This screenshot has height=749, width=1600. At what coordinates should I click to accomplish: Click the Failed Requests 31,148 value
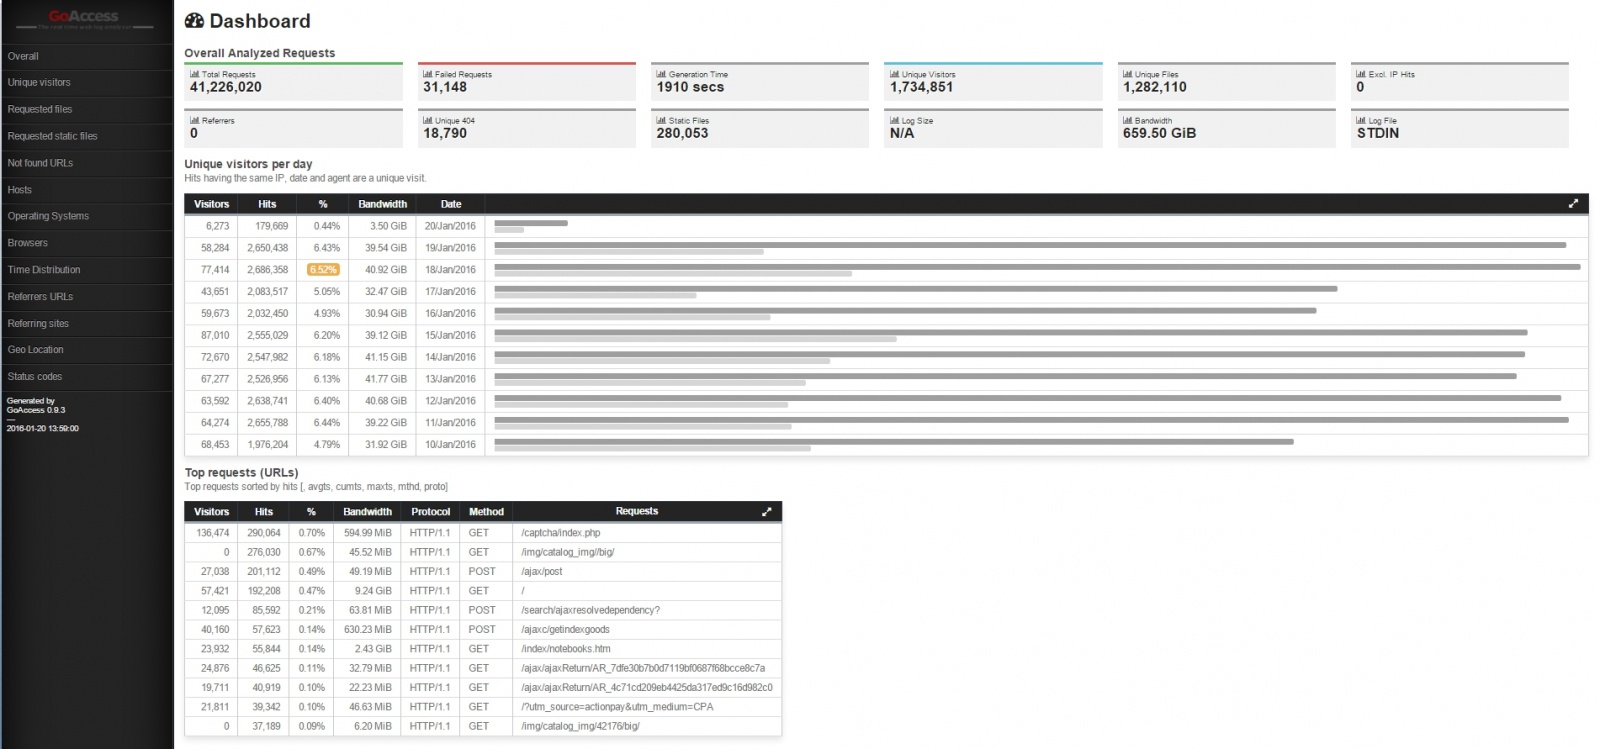coord(445,87)
